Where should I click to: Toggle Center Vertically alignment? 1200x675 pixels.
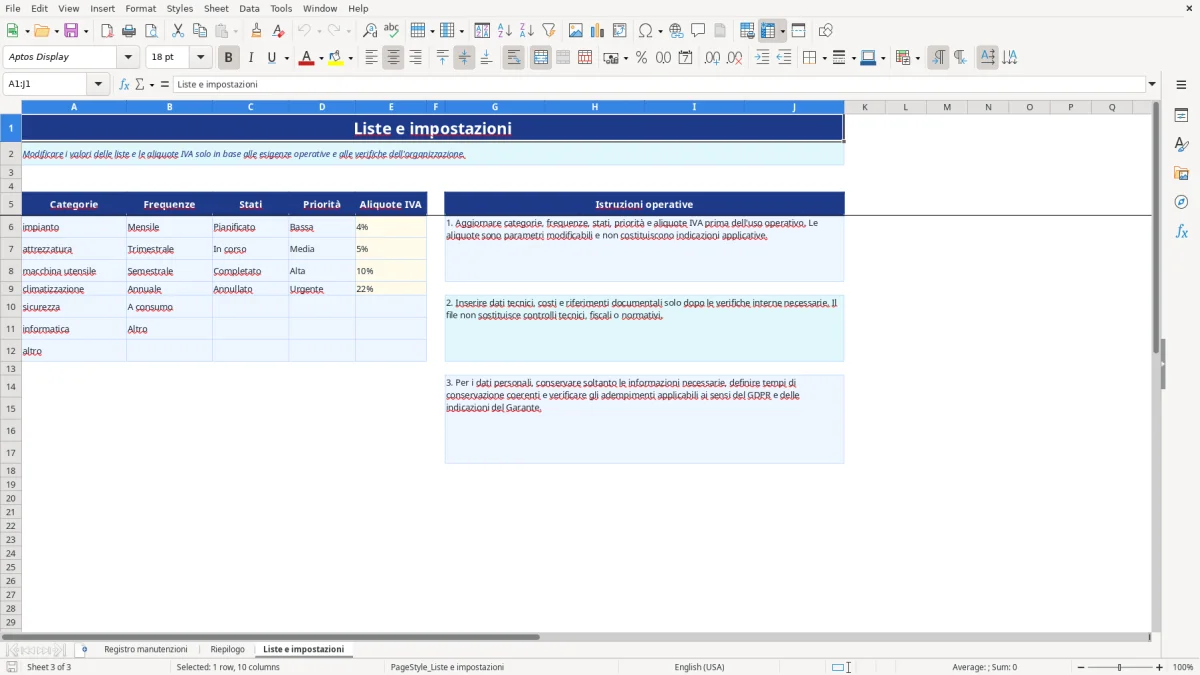pyautogui.click(x=464, y=58)
